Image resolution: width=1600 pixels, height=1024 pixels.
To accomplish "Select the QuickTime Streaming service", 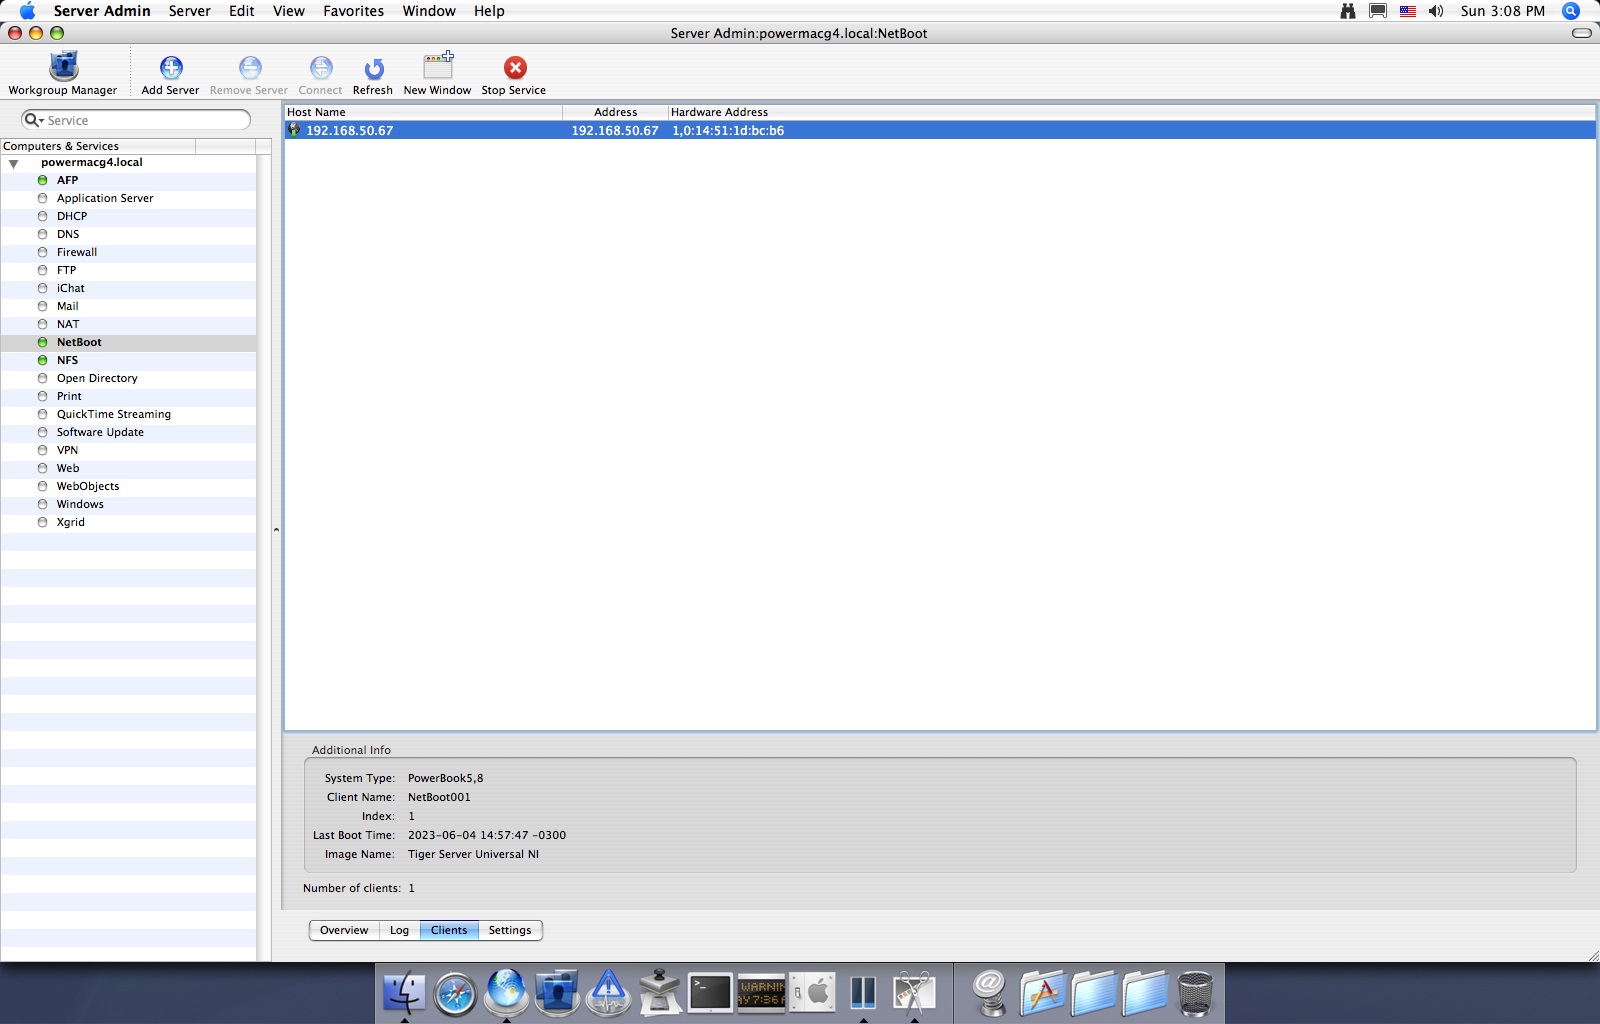I will tap(128, 414).
